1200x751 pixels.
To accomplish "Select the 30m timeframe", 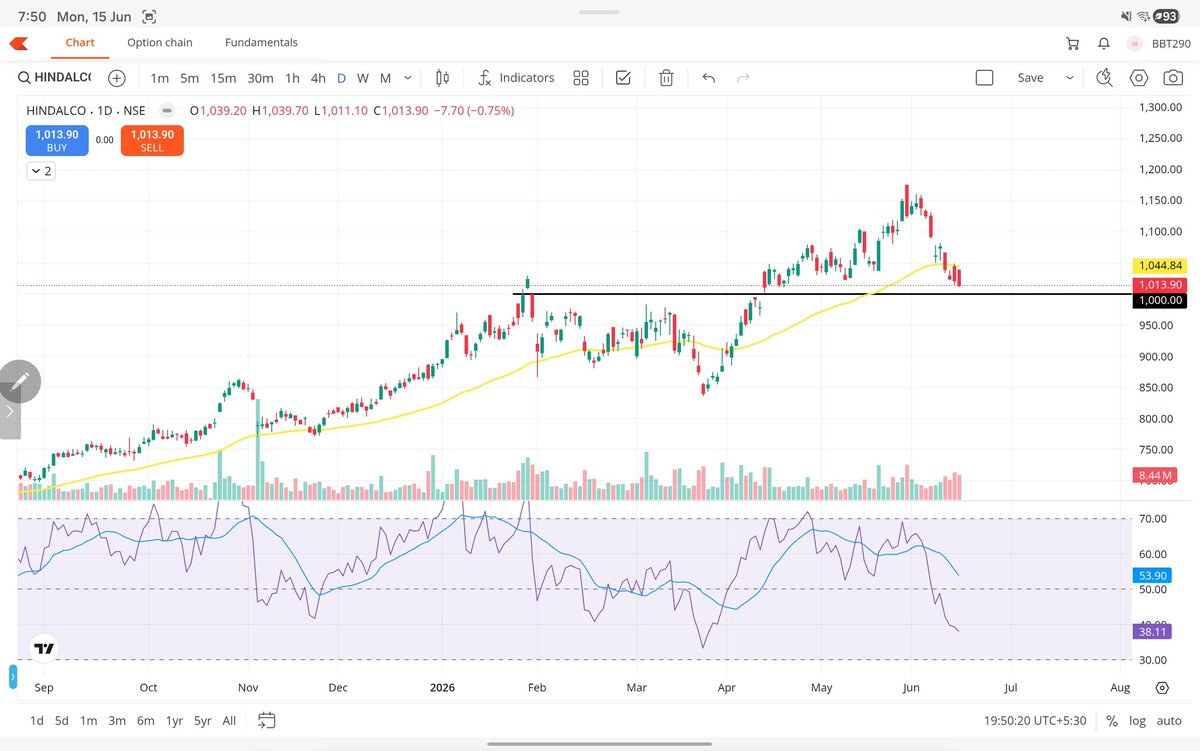I will [260, 78].
